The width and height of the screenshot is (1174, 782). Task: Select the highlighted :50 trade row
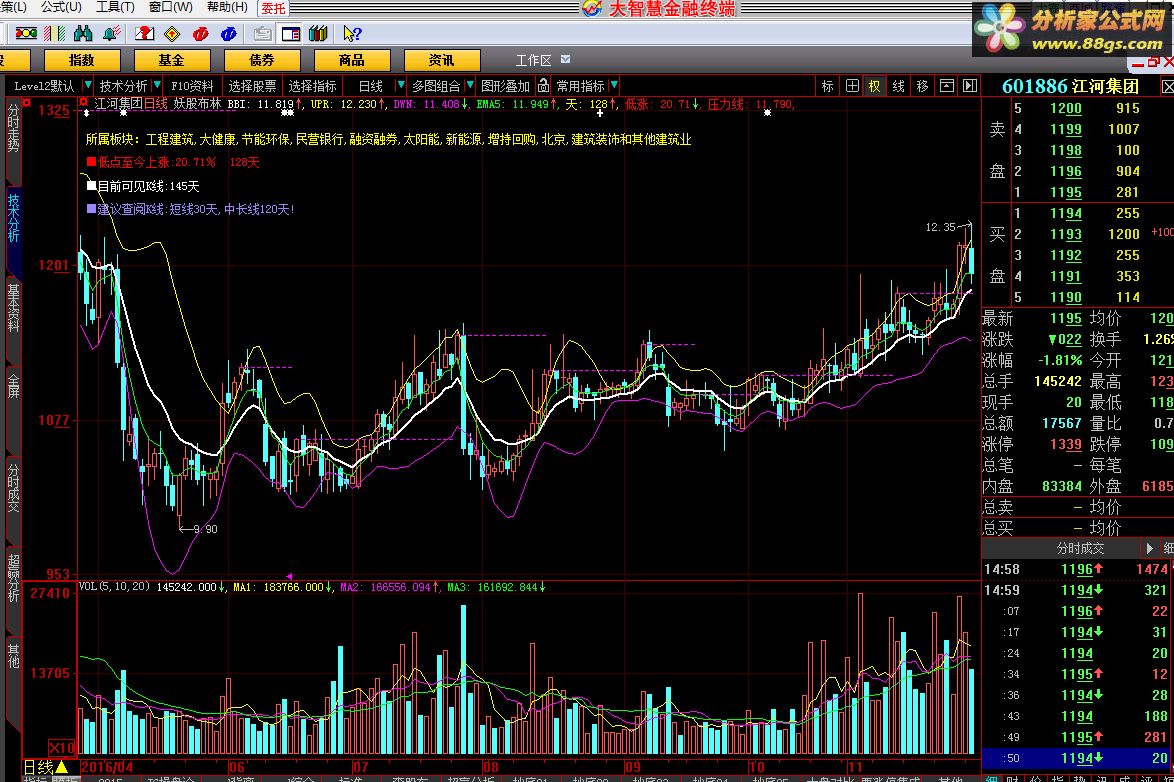pyautogui.click(x=1077, y=757)
